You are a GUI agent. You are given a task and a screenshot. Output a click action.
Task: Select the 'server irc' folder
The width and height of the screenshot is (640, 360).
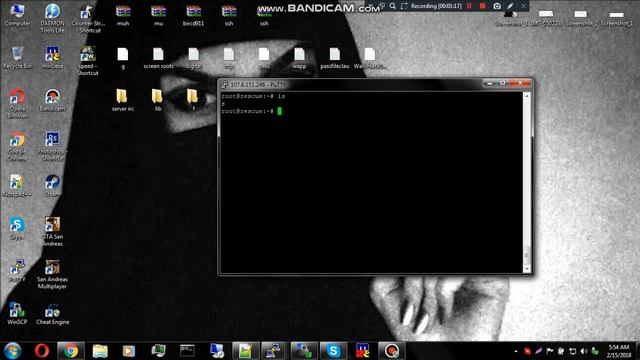click(x=122, y=100)
